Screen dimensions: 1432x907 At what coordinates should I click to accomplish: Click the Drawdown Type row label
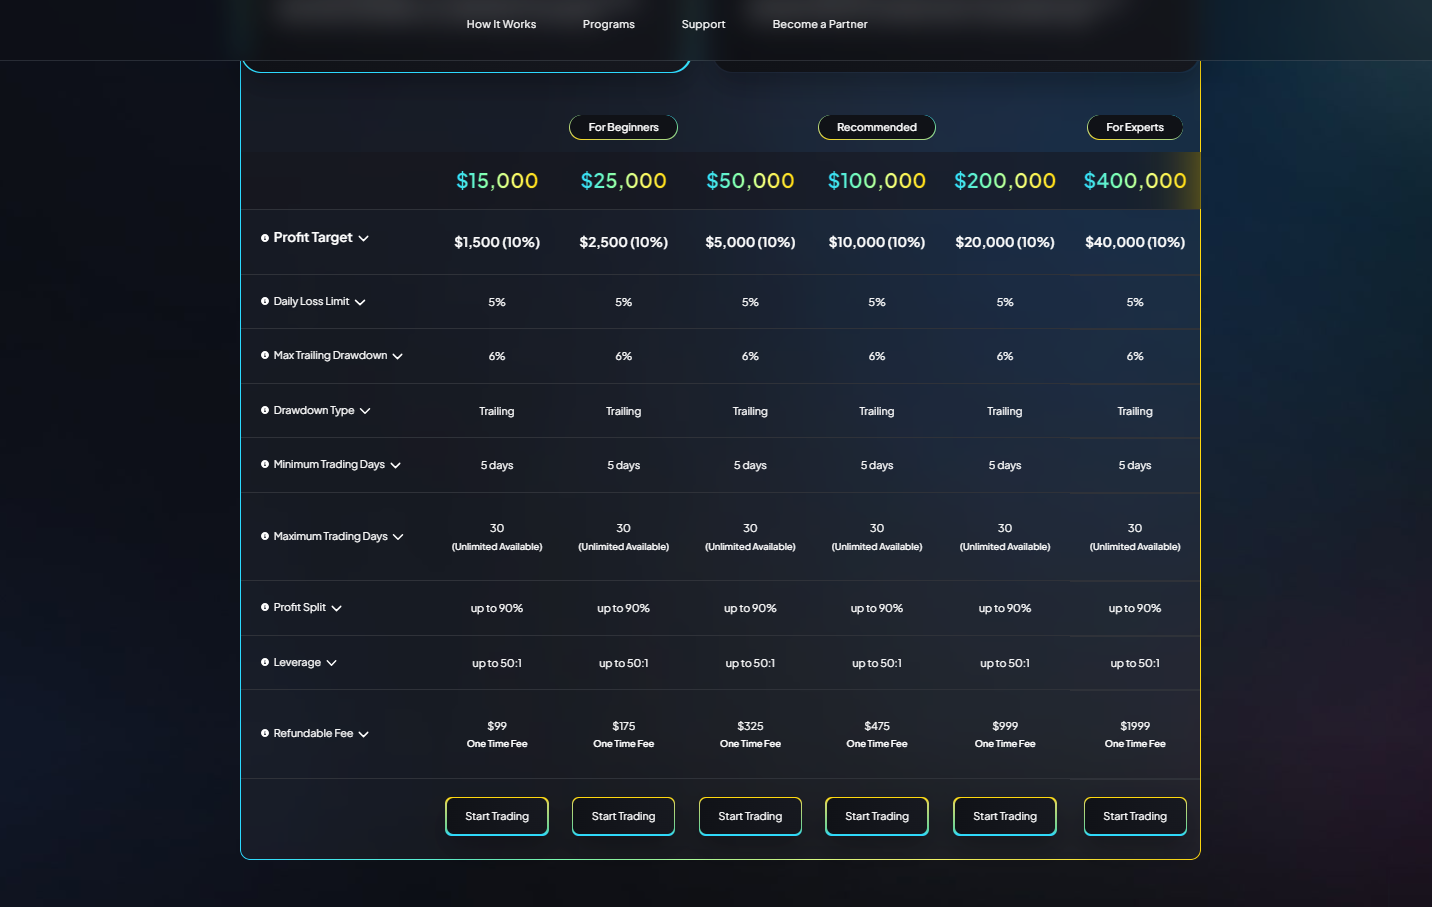[x=314, y=410]
